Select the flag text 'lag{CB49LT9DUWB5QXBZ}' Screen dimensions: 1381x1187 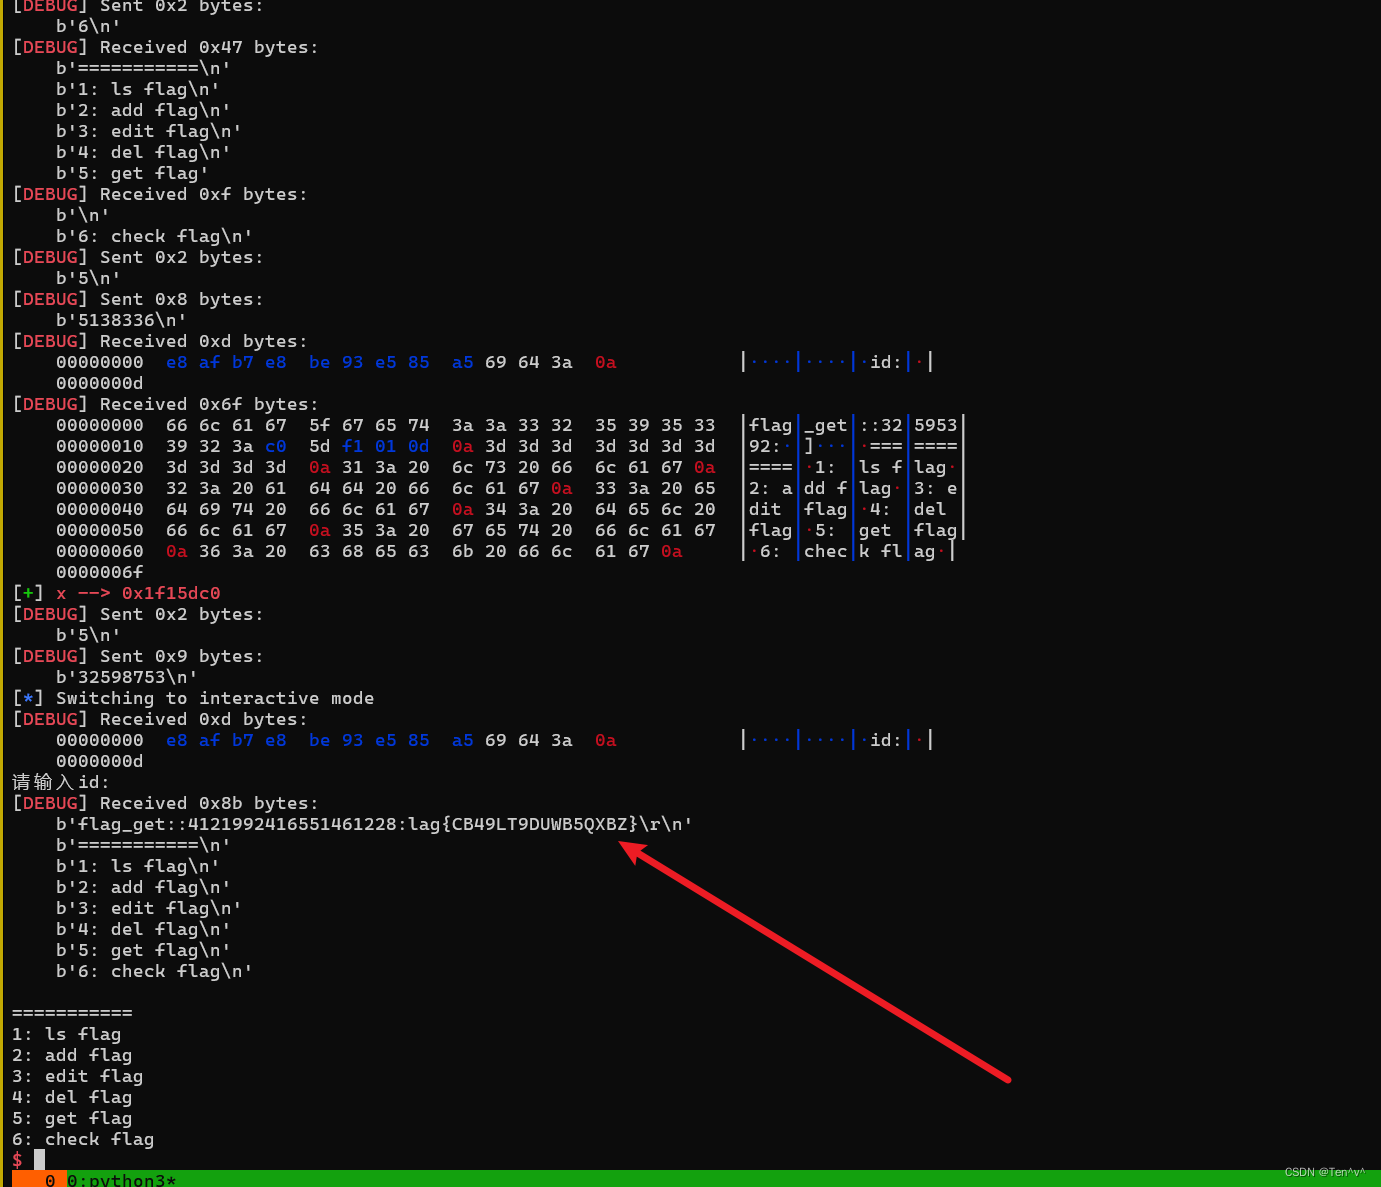(522, 824)
